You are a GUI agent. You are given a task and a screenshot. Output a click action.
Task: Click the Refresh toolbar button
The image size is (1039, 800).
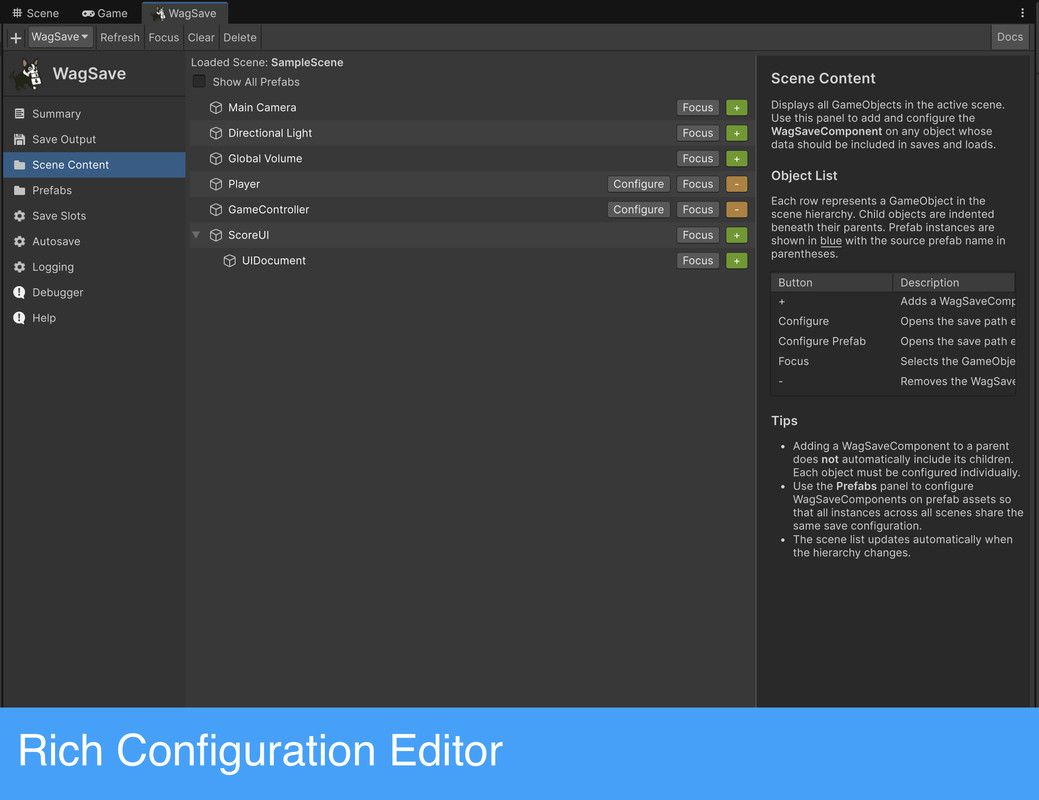[120, 38]
